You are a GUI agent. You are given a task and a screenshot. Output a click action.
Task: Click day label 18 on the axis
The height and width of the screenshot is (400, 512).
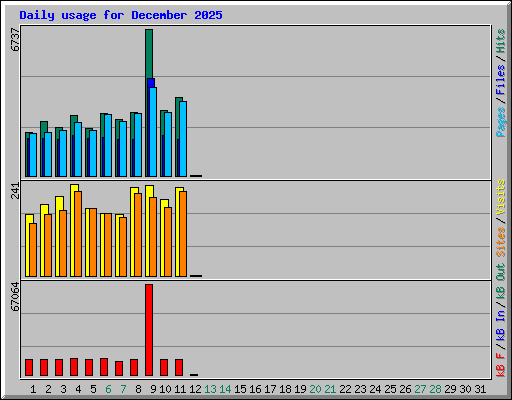[285, 389]
